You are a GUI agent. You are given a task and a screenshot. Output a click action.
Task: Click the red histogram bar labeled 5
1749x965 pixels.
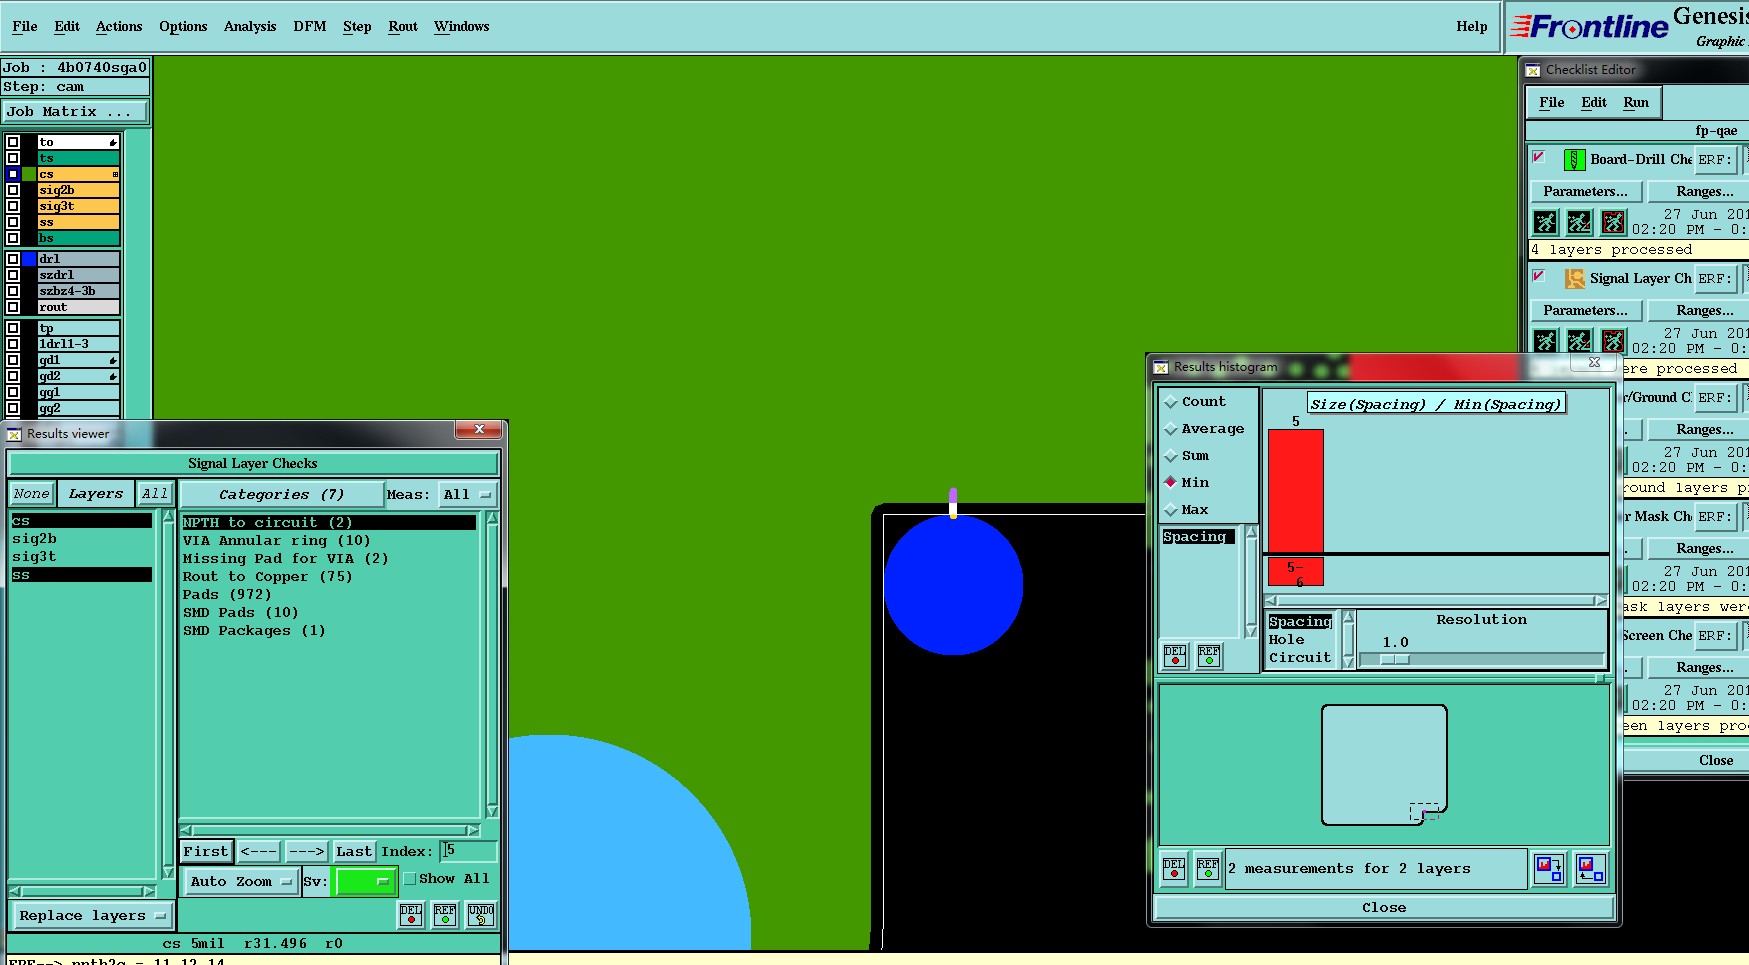point(1296,490)
